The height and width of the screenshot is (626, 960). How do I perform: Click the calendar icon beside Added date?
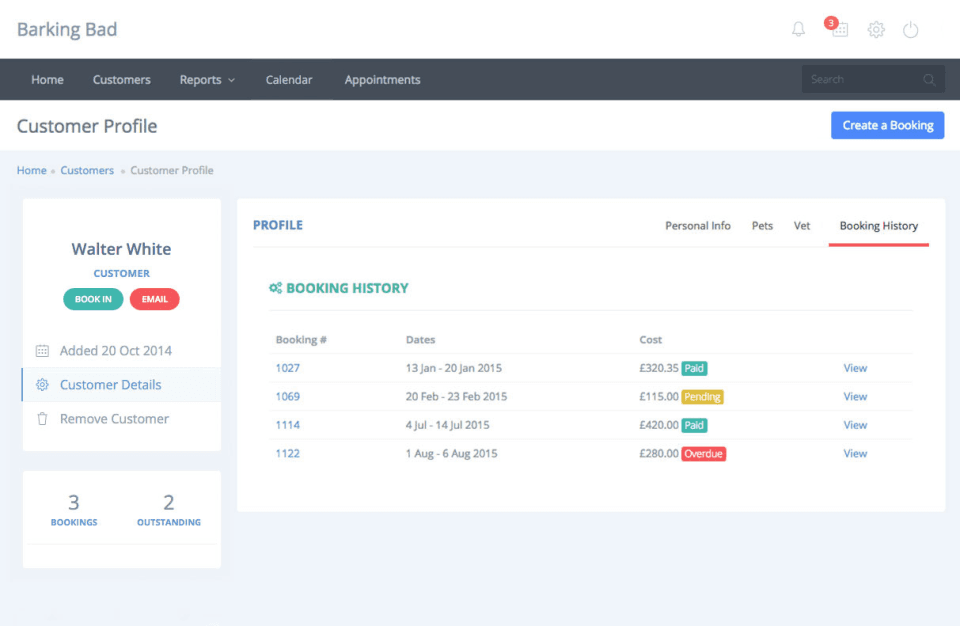pyautogui.click(x=42, y=351)
